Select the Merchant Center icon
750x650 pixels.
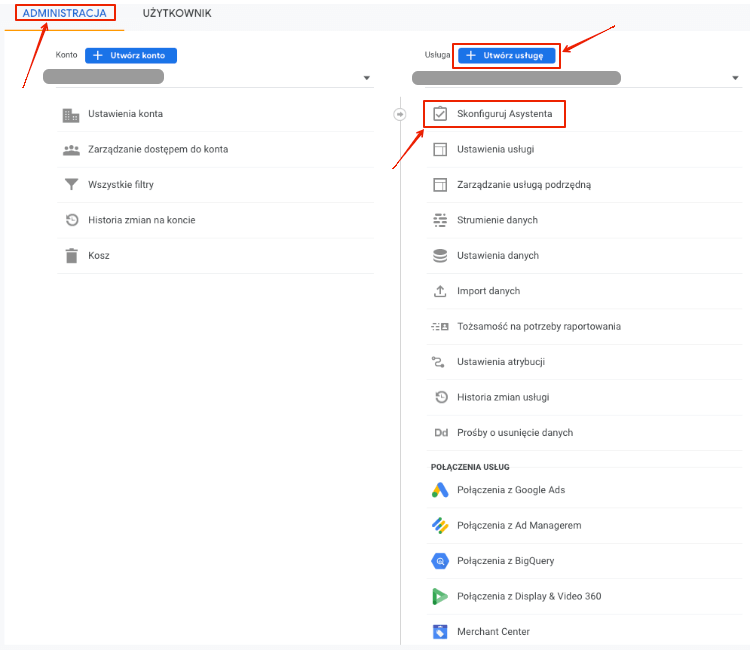(440, 631)
